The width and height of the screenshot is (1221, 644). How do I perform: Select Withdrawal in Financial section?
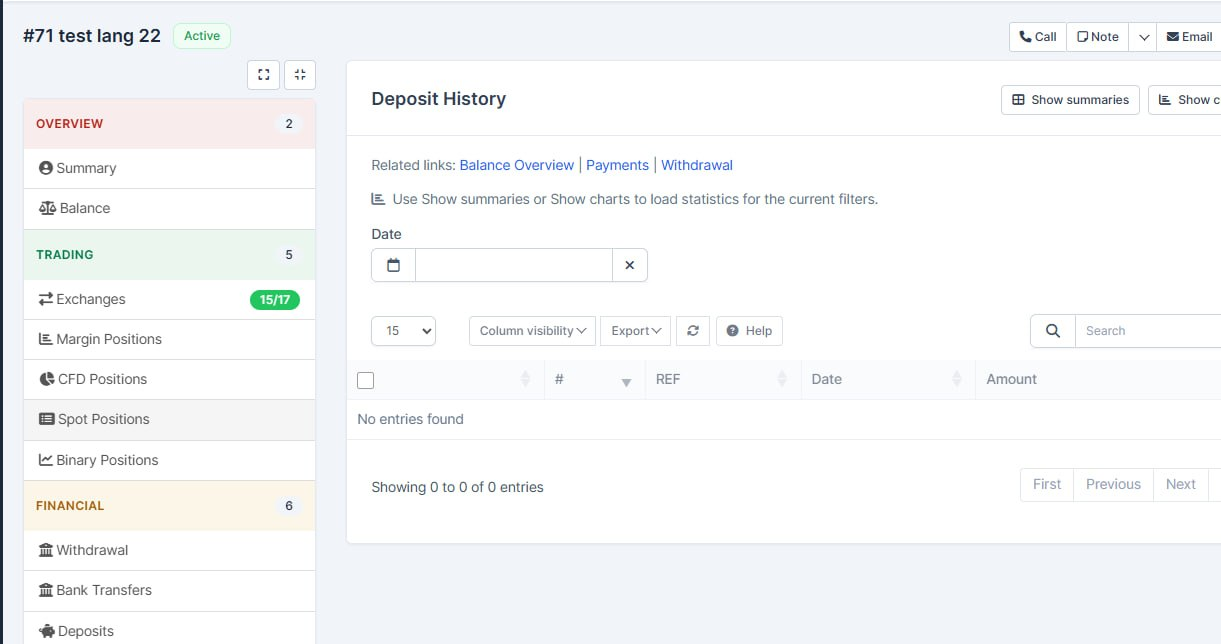pyautogui.click(x=169, y=550)
